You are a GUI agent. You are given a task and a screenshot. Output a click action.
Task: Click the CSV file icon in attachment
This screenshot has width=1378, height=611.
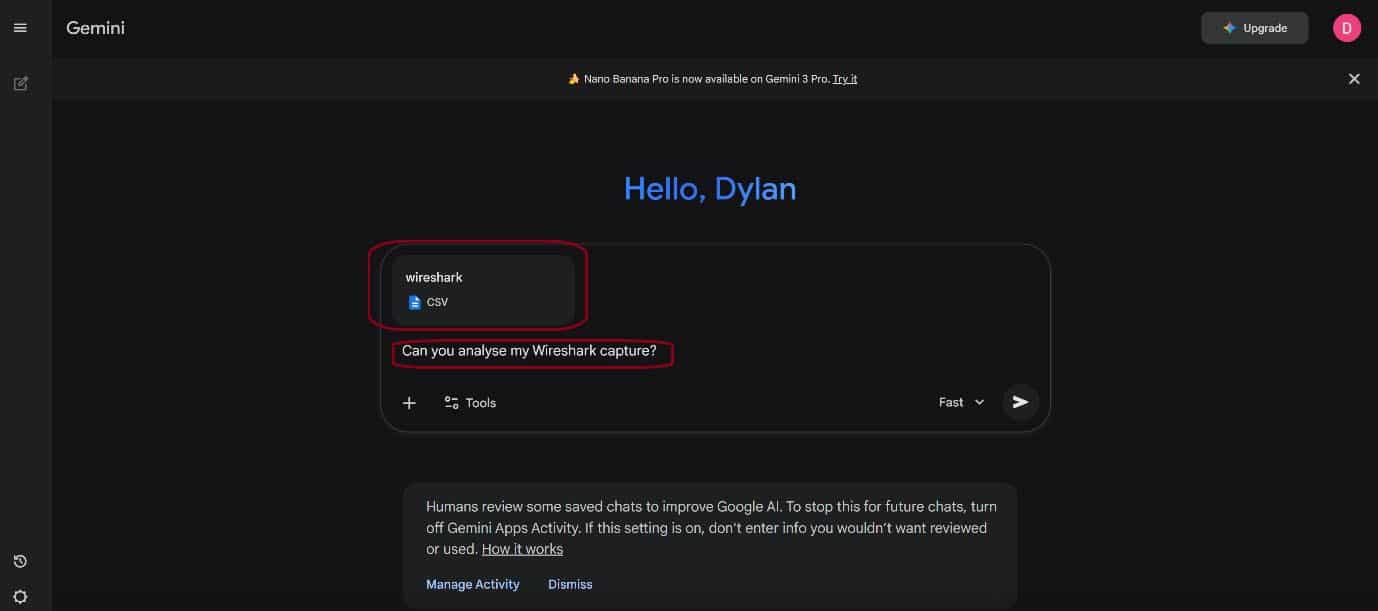pos(415,302)
